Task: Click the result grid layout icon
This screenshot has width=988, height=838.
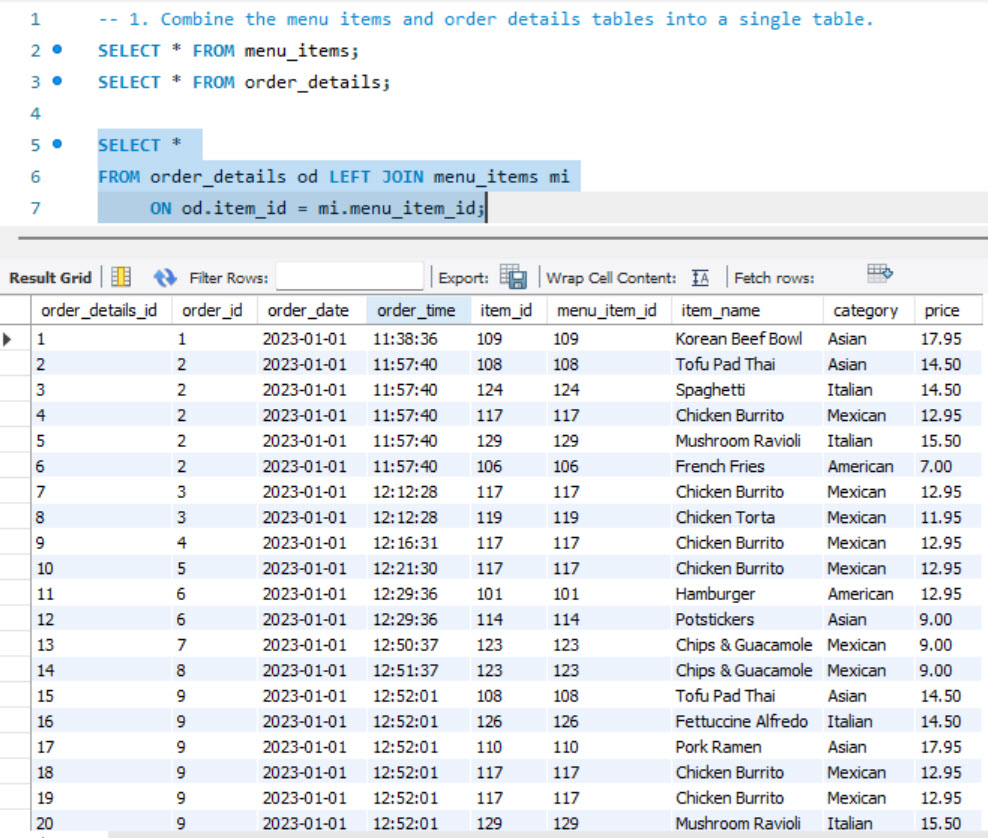Action: [x=121, y=277]
